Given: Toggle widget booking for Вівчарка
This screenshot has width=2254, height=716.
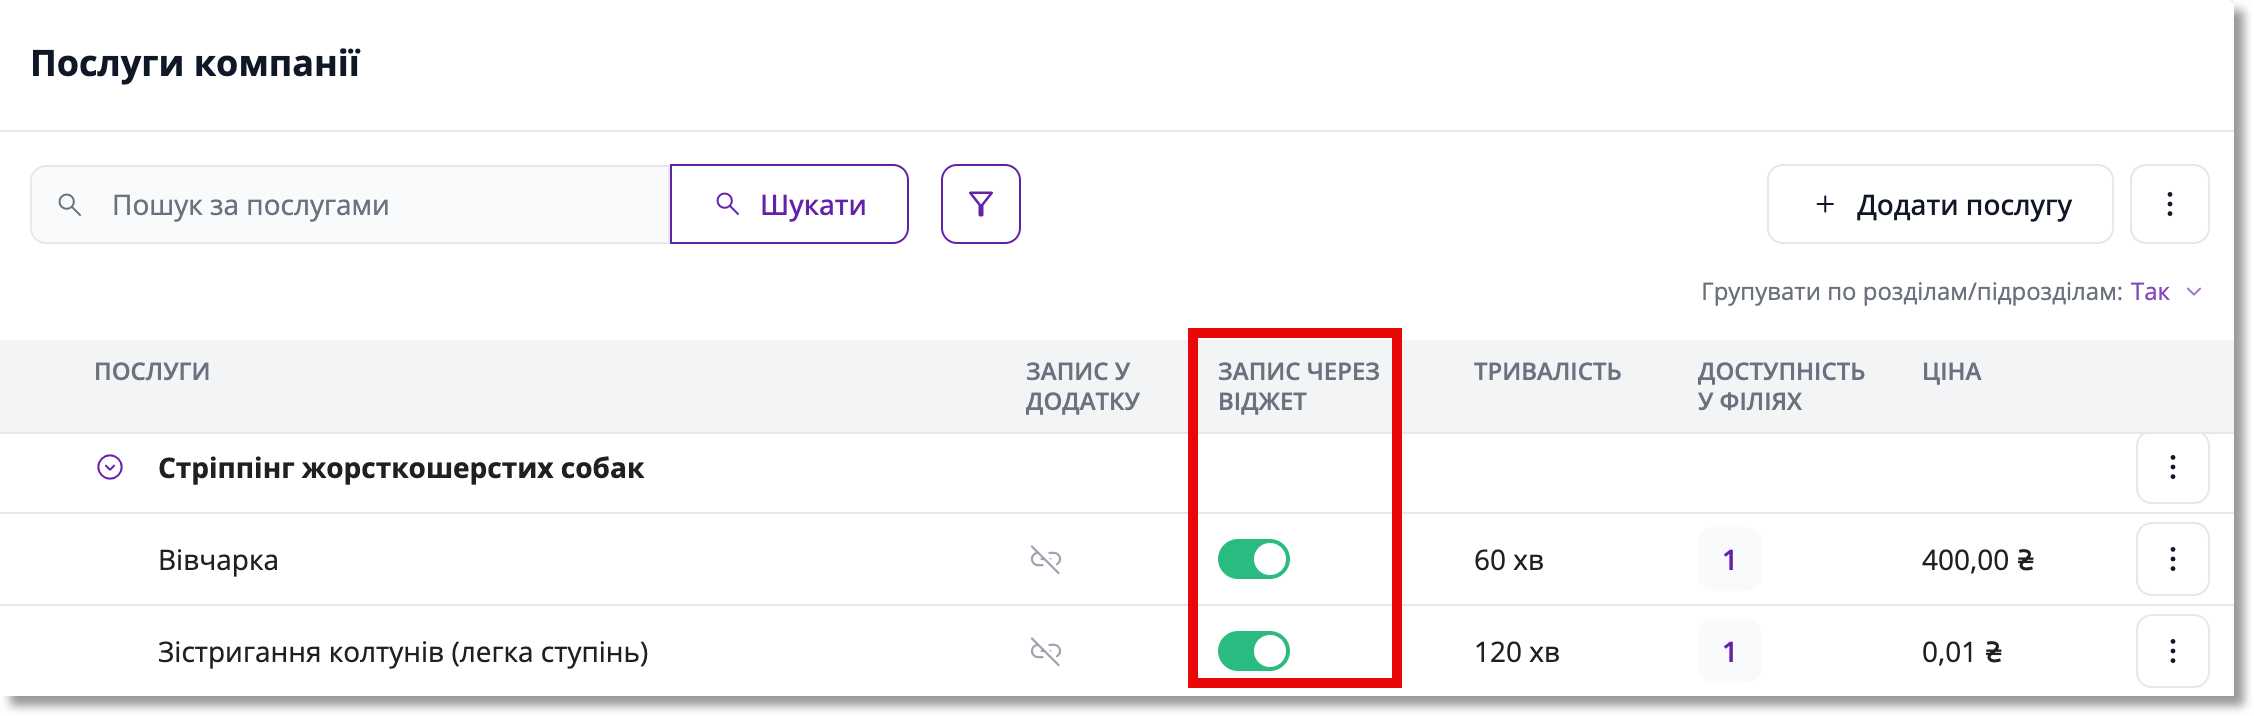Looking at the screenshot, I should point(1253,559).
